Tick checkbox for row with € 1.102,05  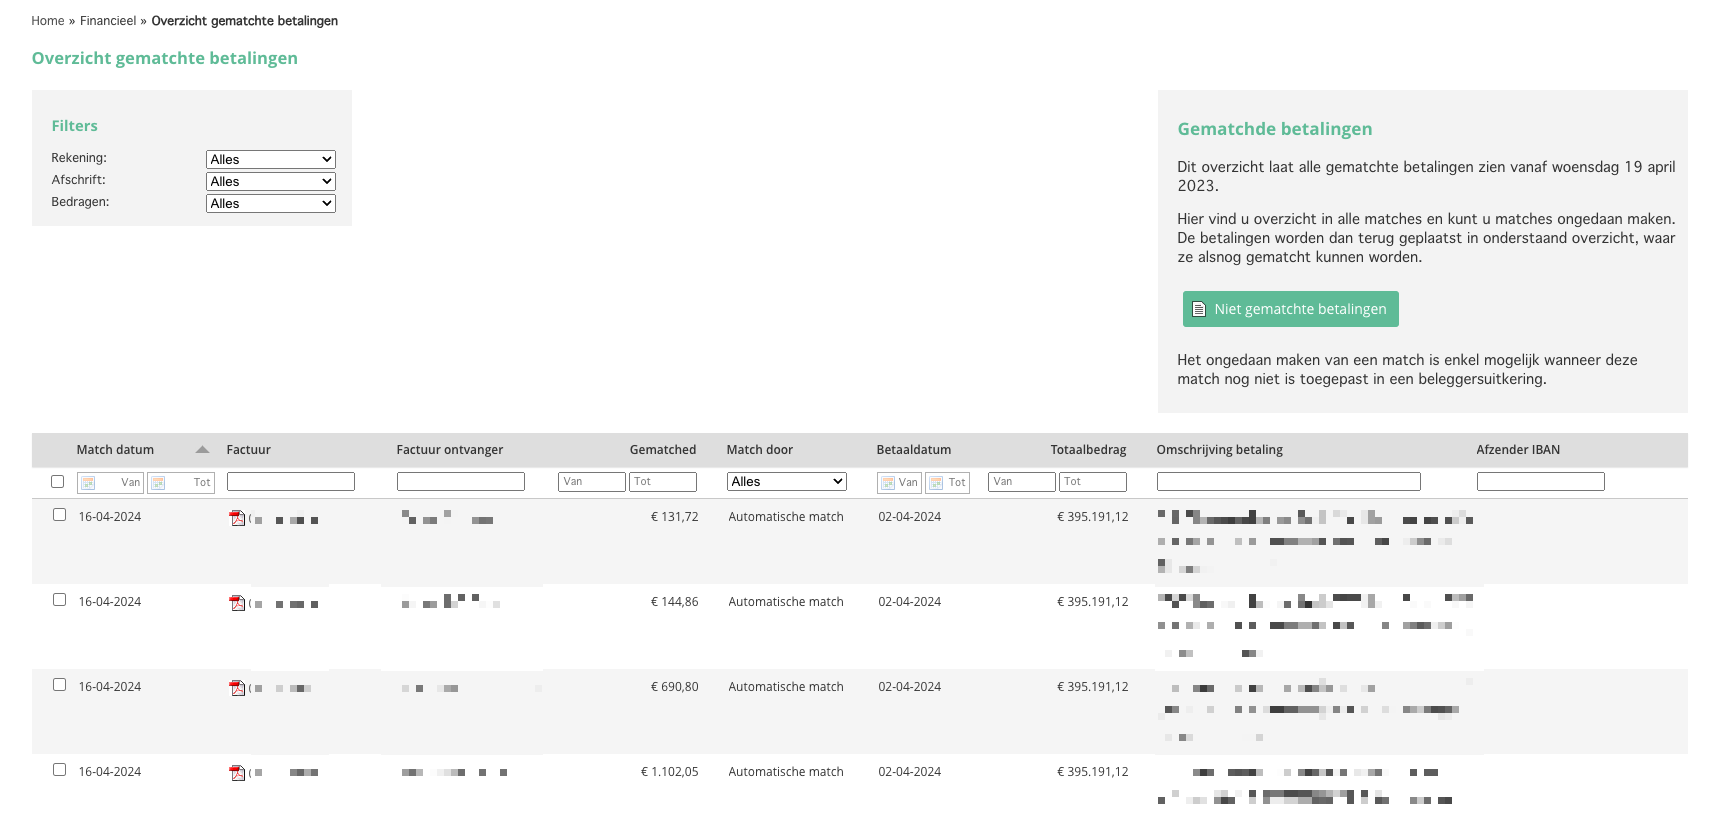(x=60, y=770)
